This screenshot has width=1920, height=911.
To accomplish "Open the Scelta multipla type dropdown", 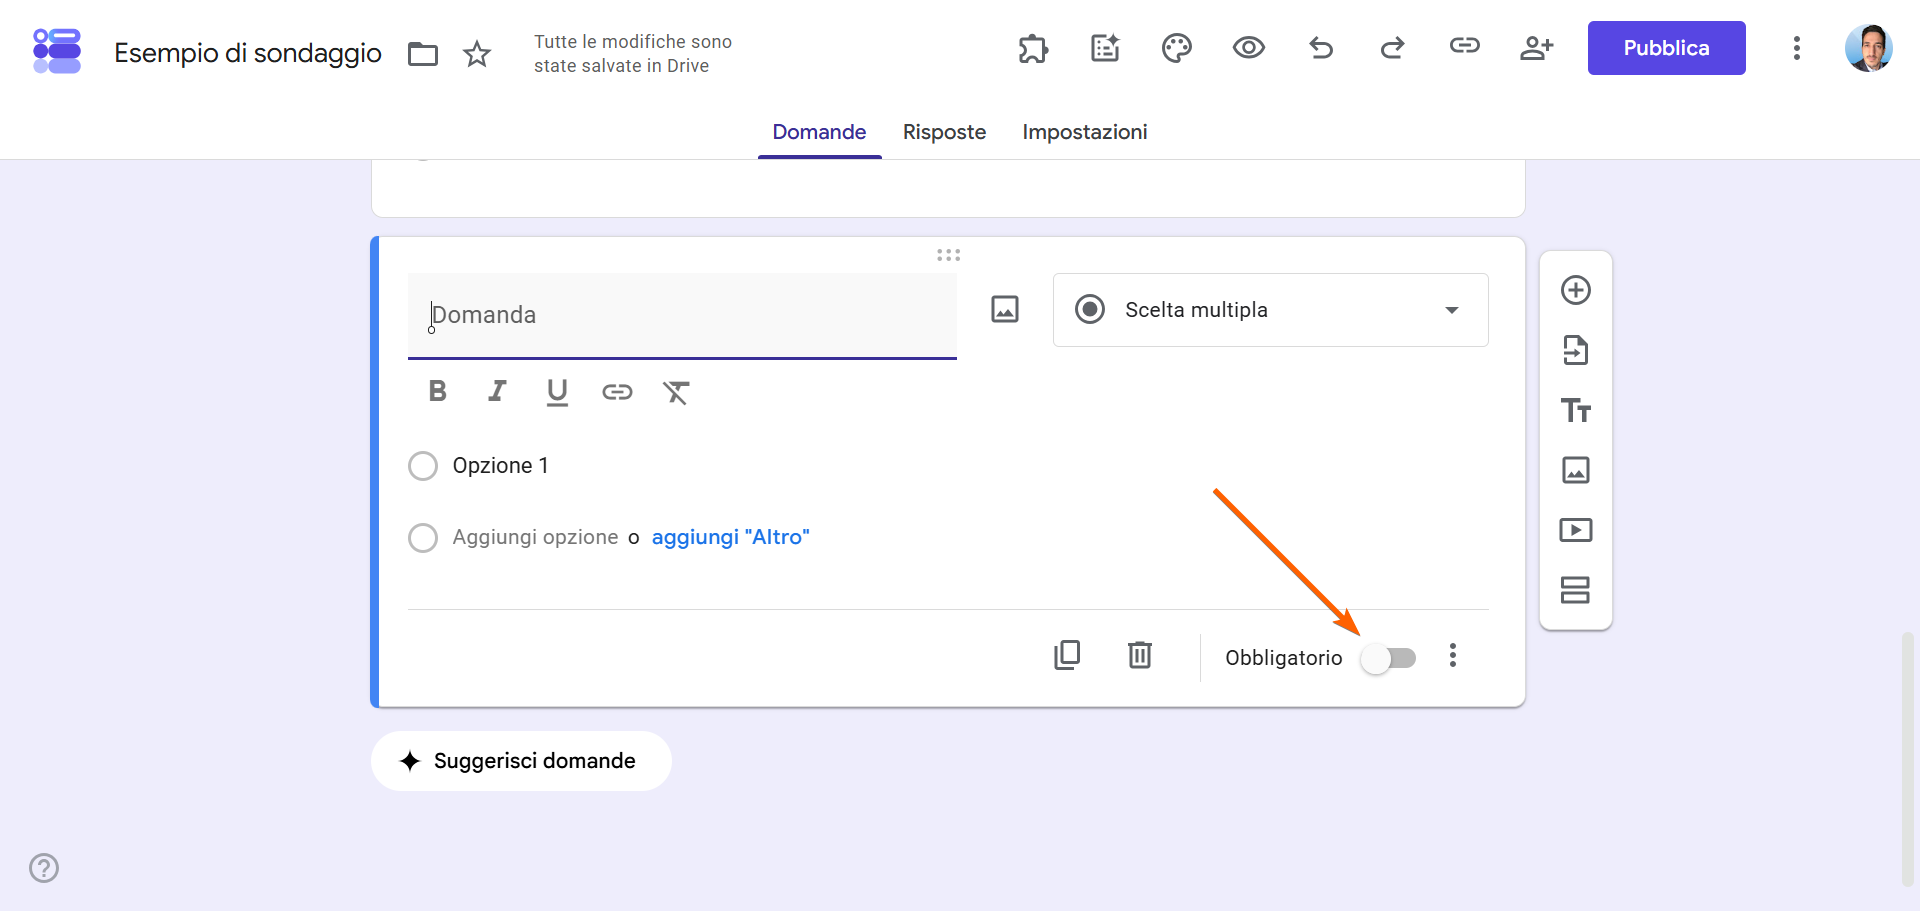I will point(1271,310).
